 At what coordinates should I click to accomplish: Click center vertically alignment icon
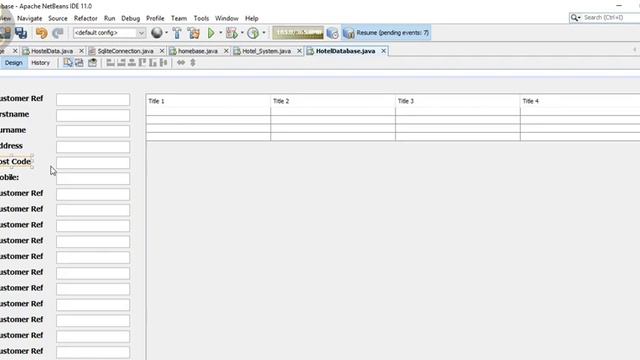tap(164, 62)
